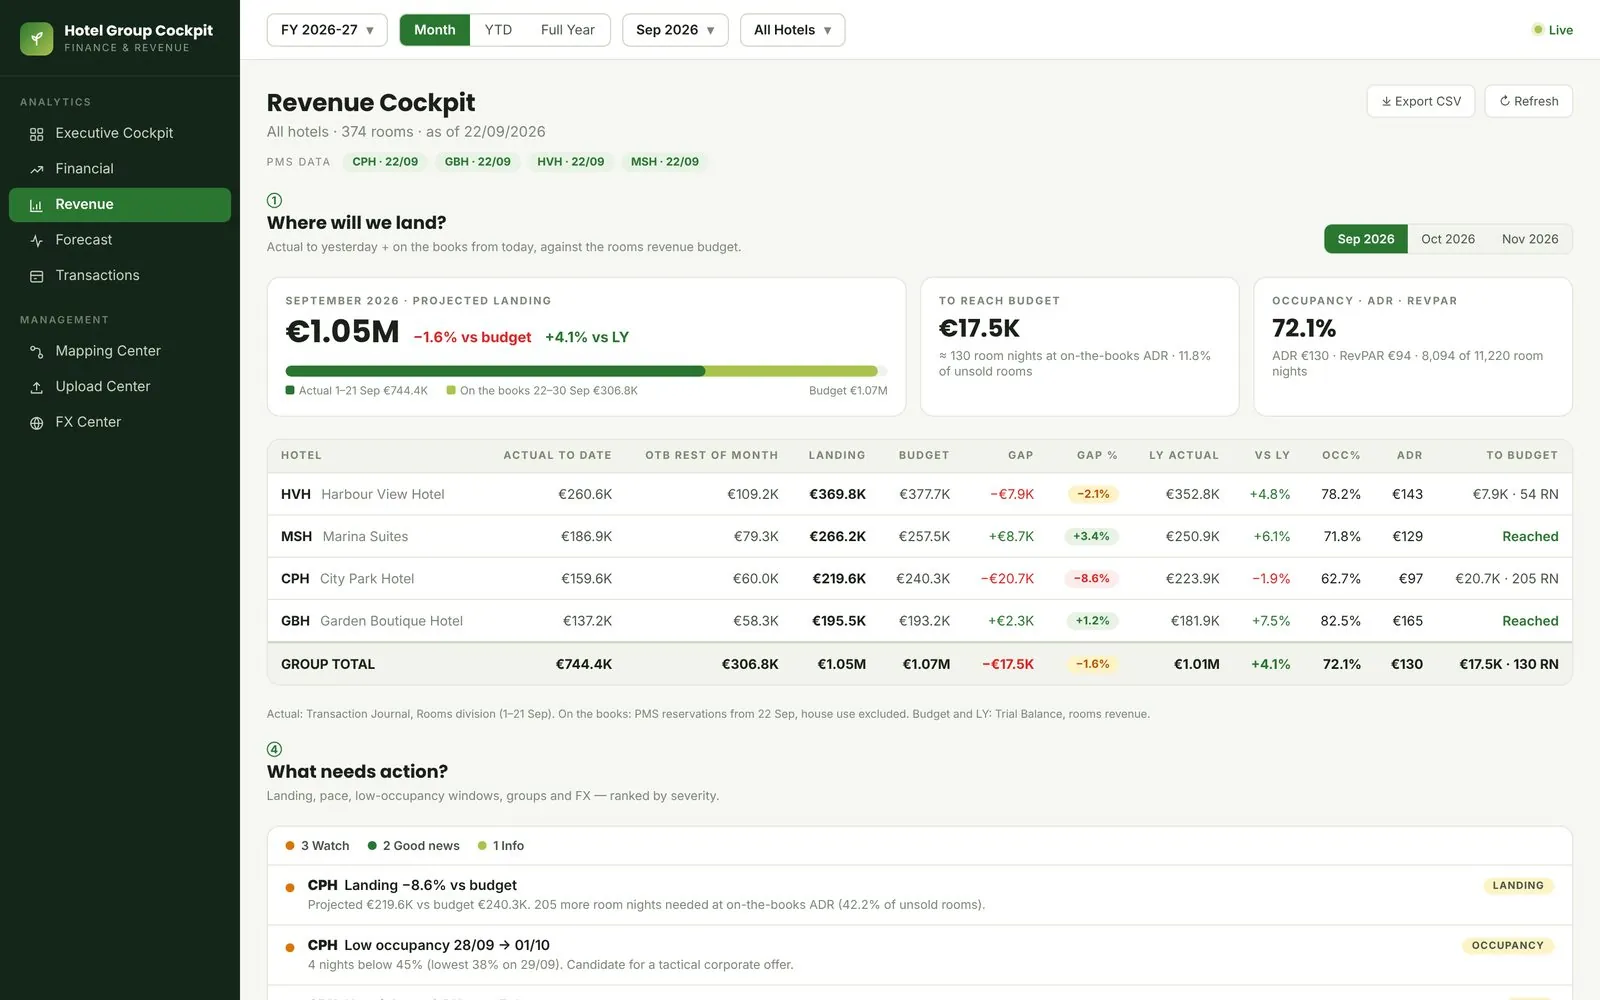Click the Mapping Center icon
This screenshot has height=1000, width=1600.
coord(37,352)
